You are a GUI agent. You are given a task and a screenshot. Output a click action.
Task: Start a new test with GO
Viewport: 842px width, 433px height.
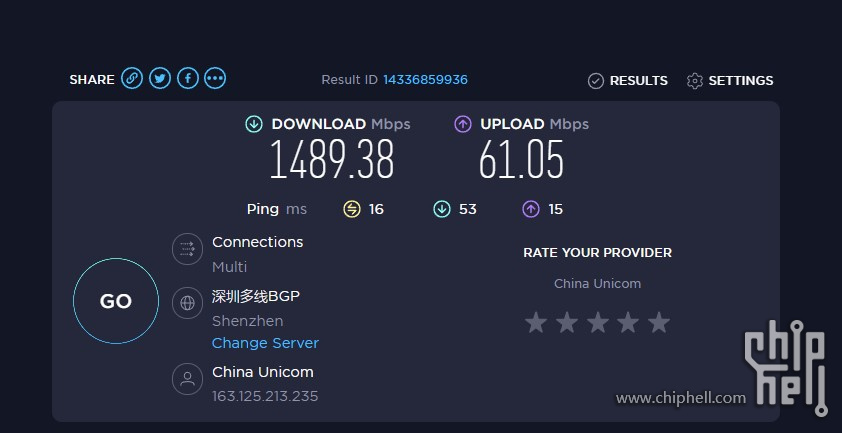point(116,301)
